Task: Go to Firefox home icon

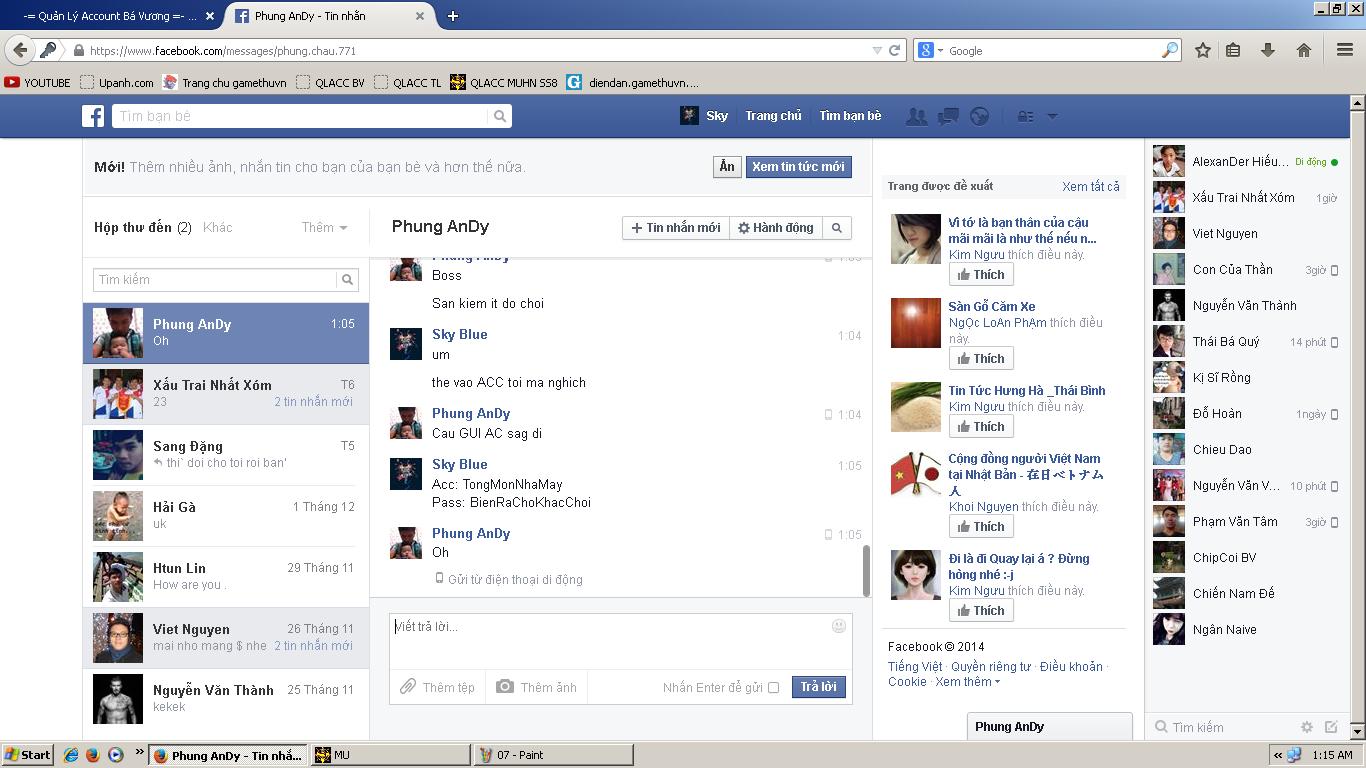Action: 1304,50
